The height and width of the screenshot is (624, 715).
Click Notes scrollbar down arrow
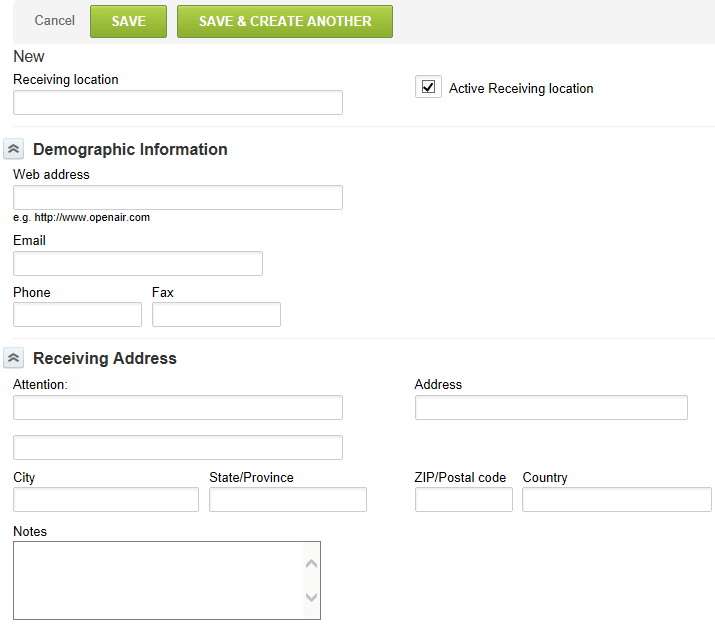point(311,597)
